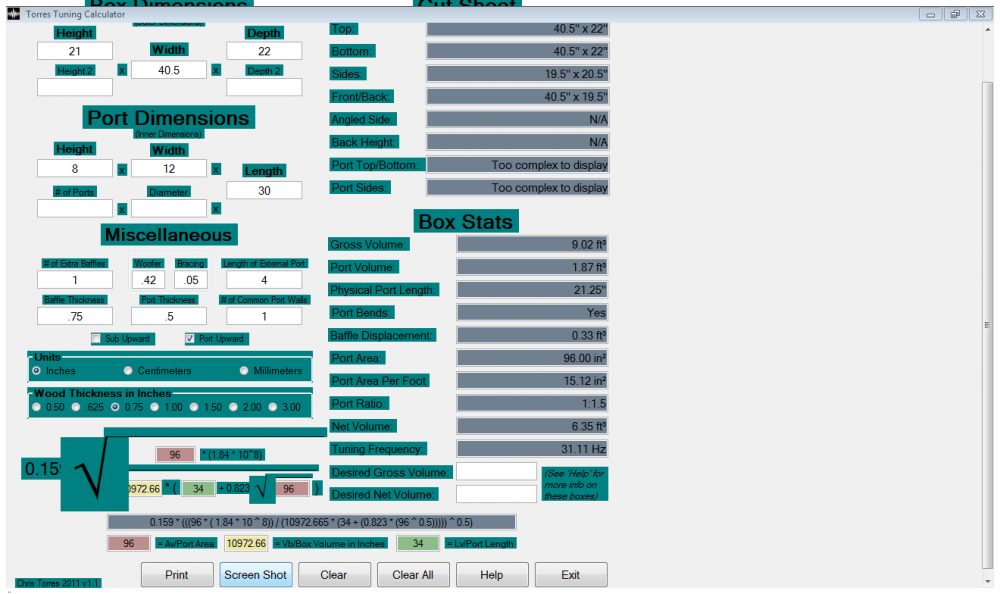This screenshot has width=1000, height=594.
Task: Focus the Desired Gross Volume input box
Action: [496, 471]
